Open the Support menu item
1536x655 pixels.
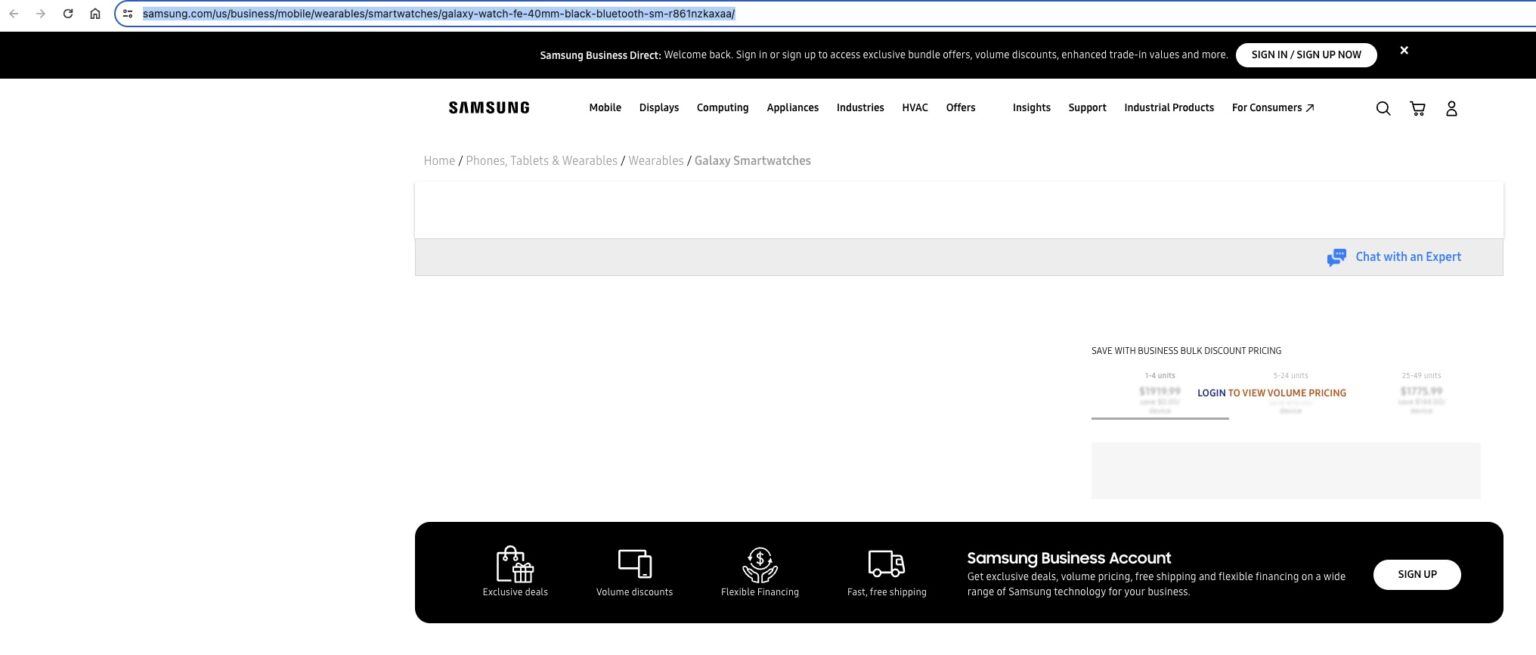click(1086, 107)
